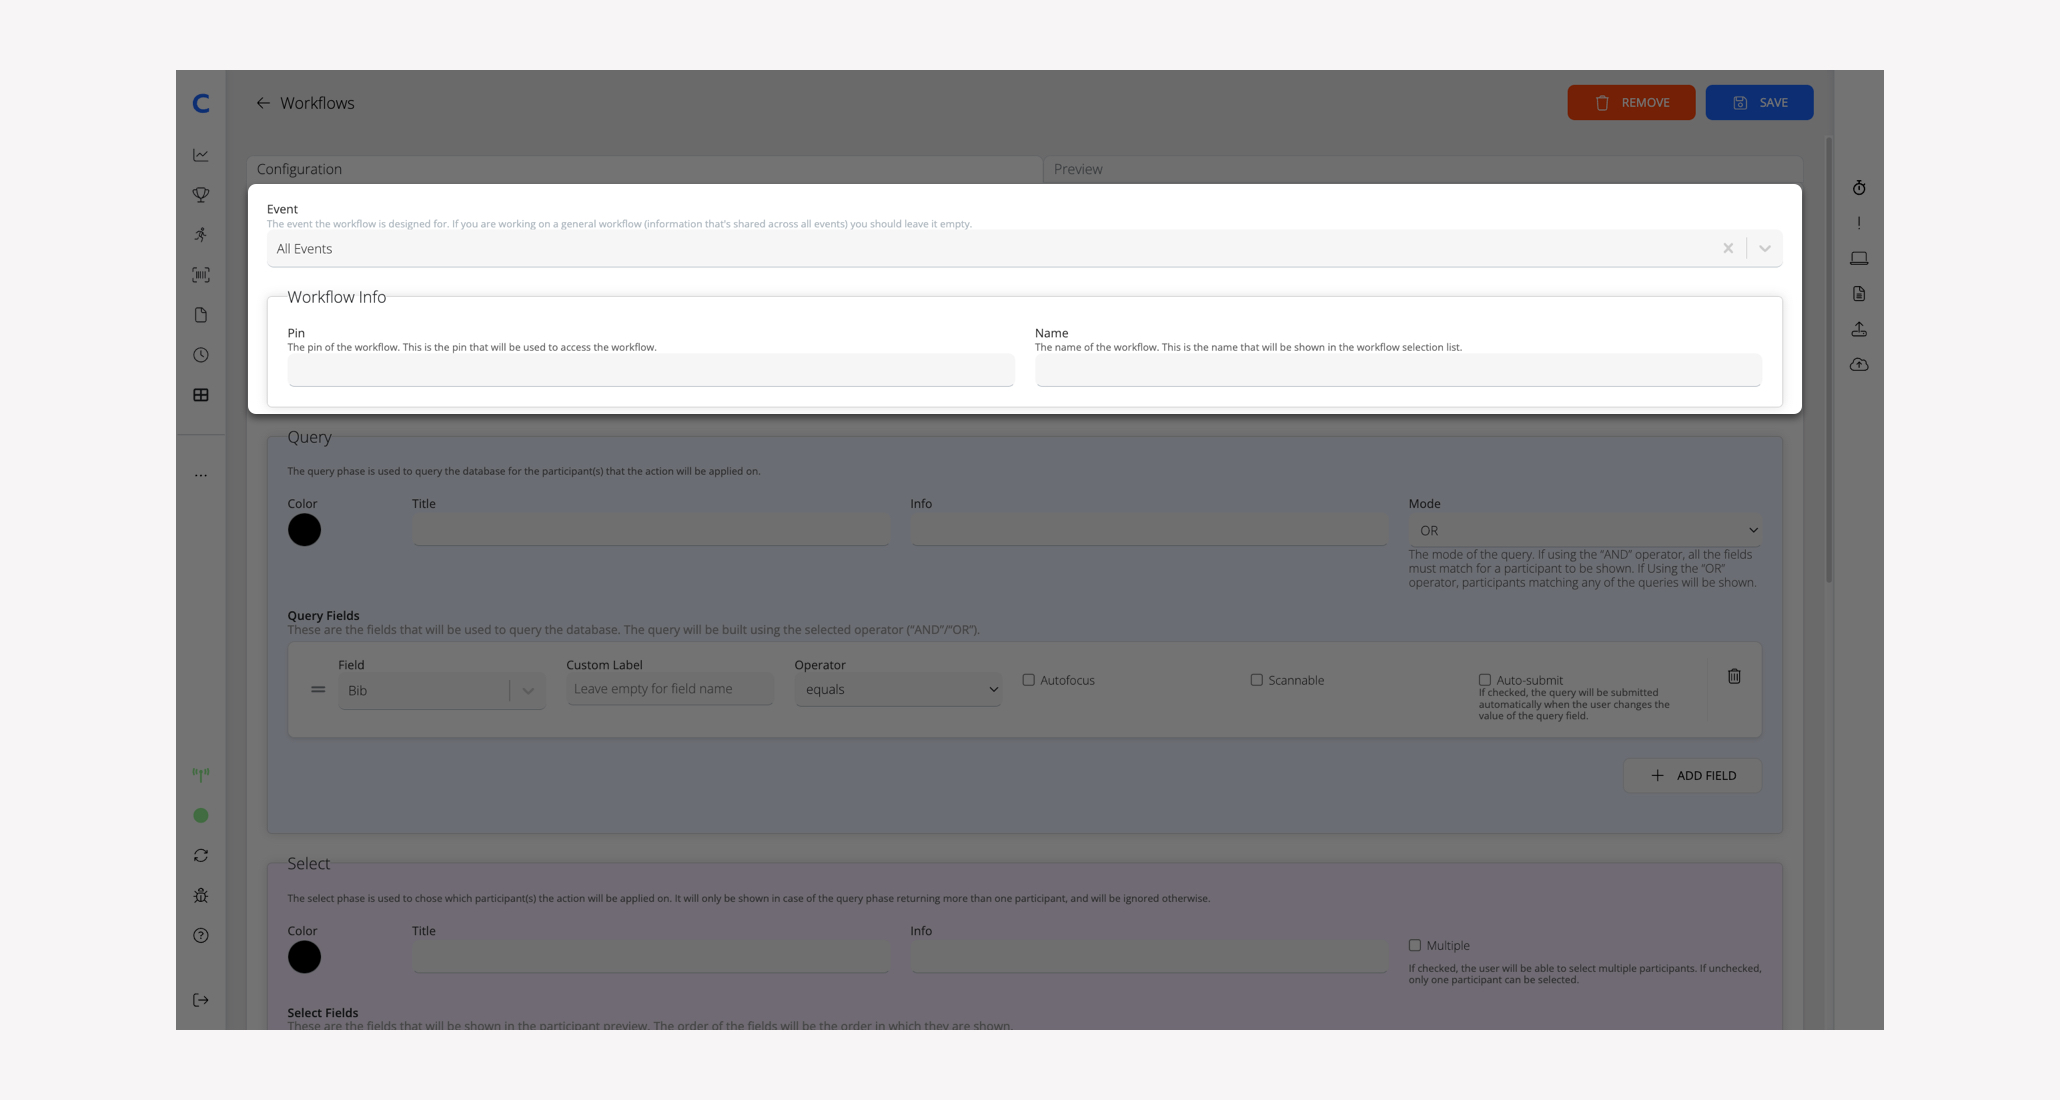This screenshot has height=1100, width=2060.
Task: Open the three-dots more sidebar icon
Action: 201,475
